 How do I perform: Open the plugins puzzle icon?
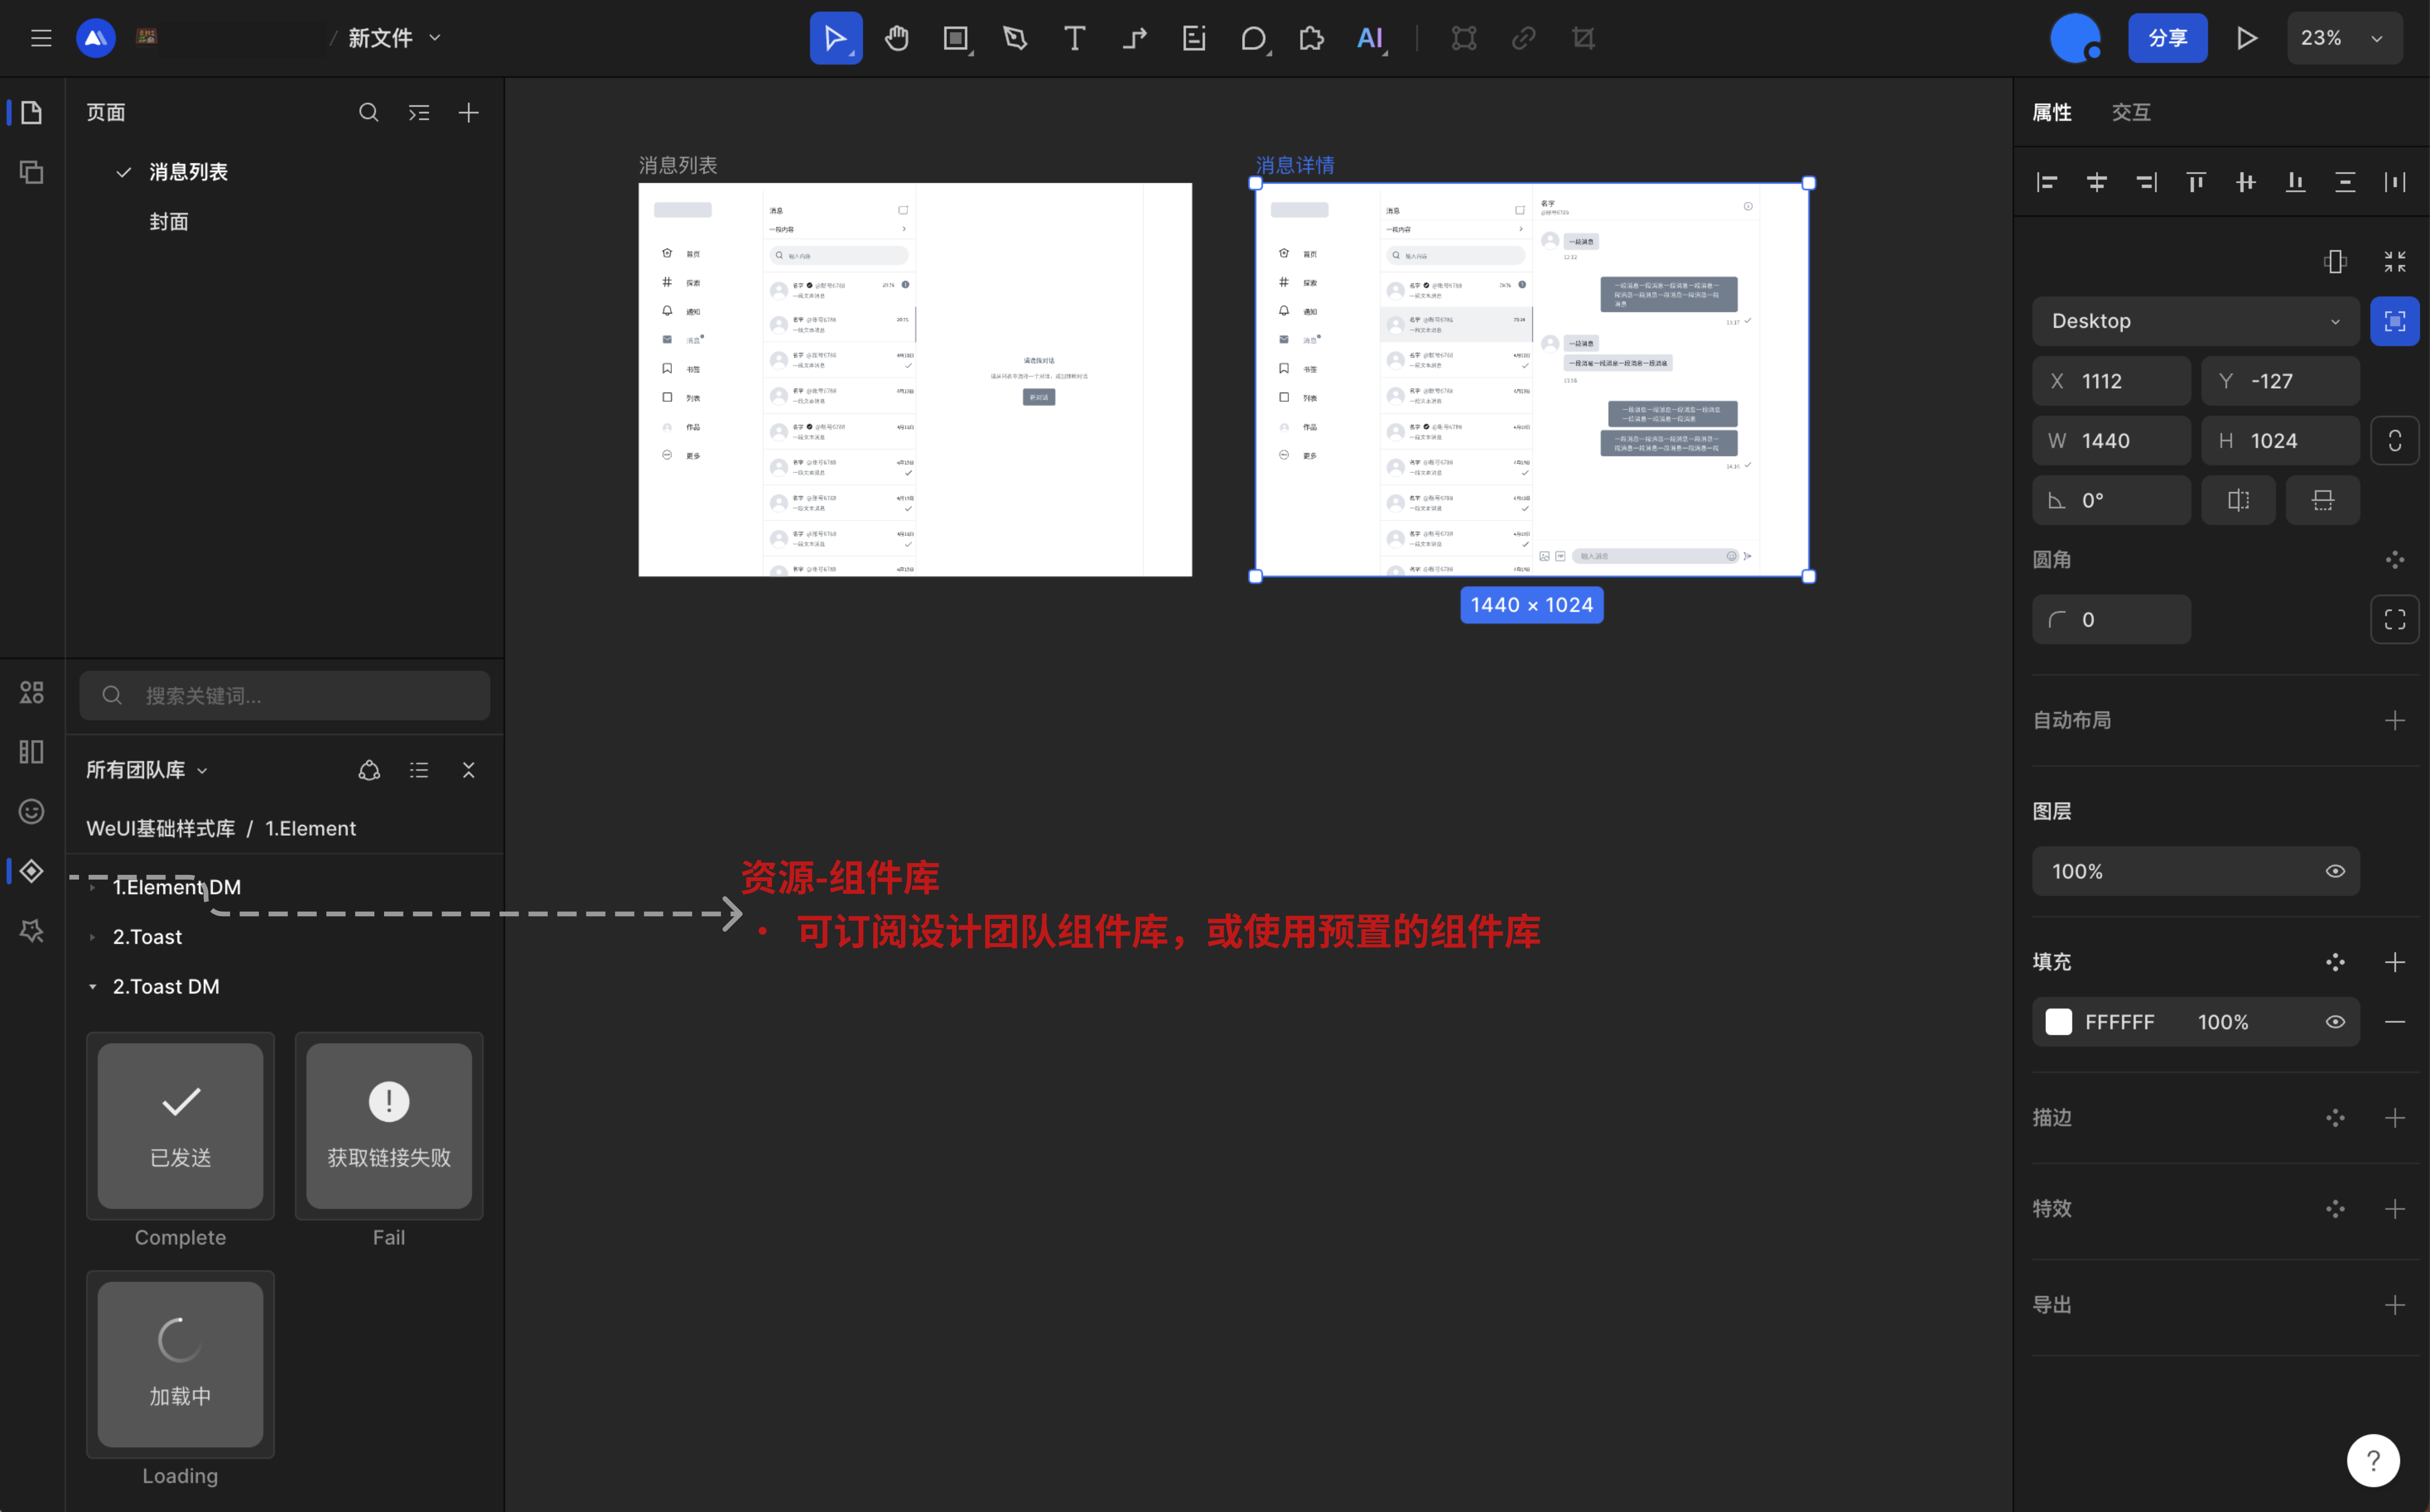pos(1311,38)
